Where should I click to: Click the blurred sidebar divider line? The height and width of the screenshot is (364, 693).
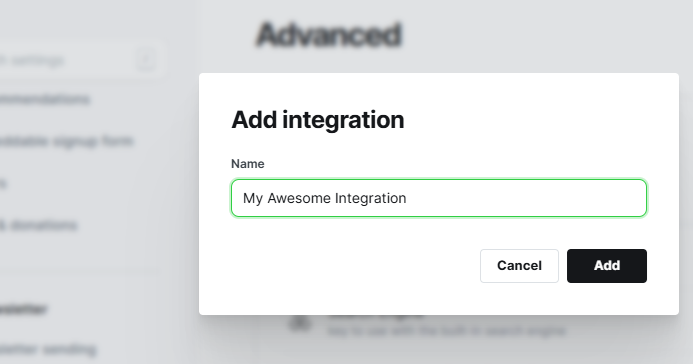click(x=80, y=270)
